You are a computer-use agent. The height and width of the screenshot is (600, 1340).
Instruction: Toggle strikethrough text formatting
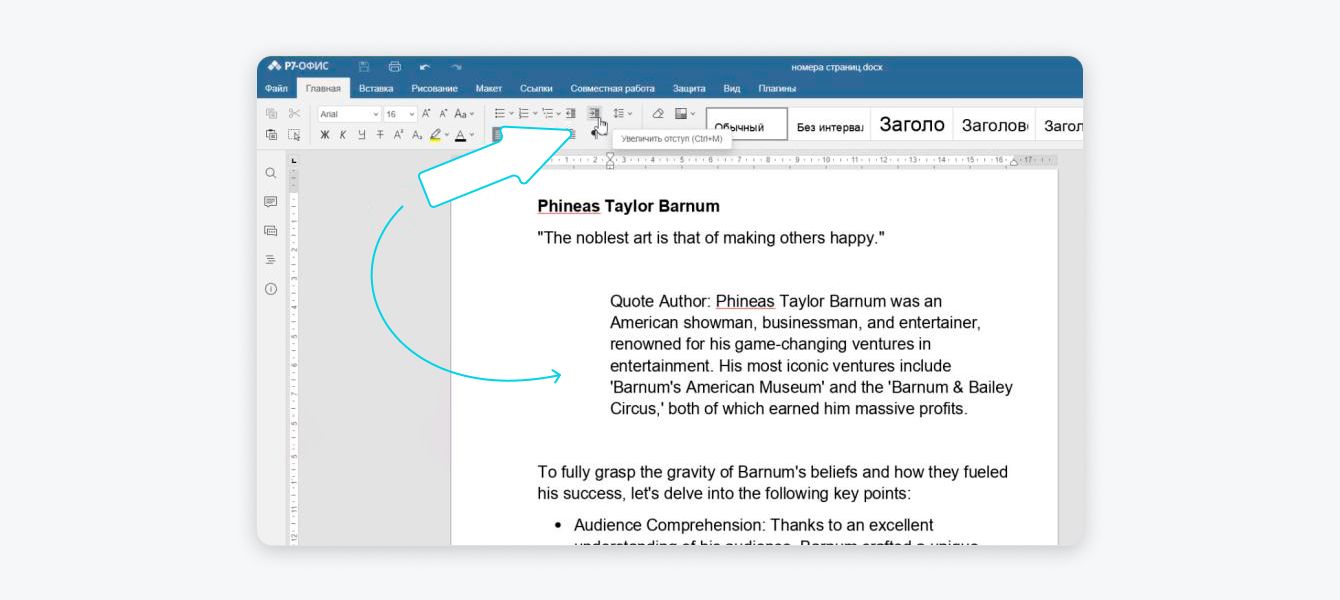coord(380,135)
